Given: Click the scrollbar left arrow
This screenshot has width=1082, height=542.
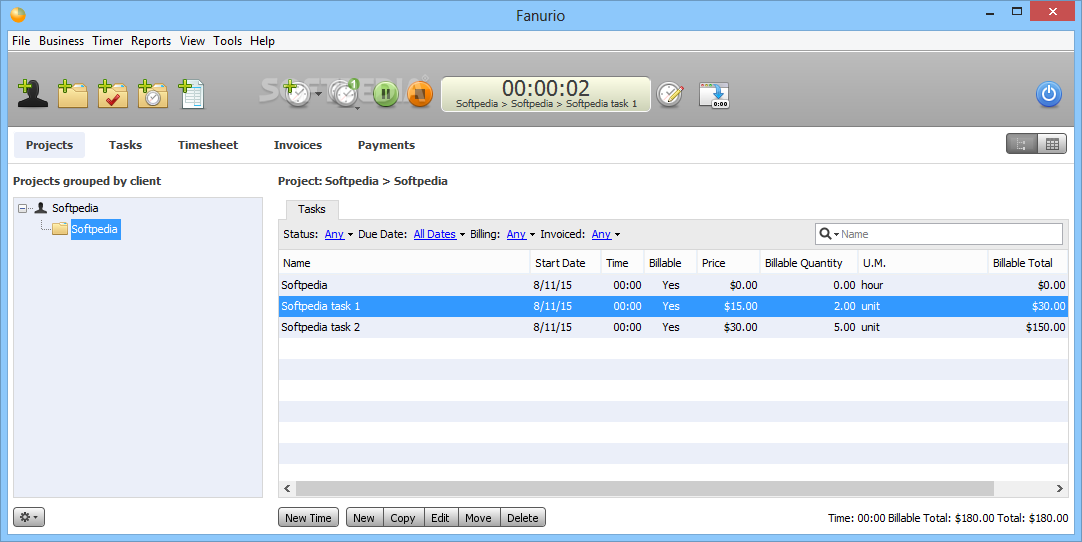Looking at the screenshot, I should 288,488.
